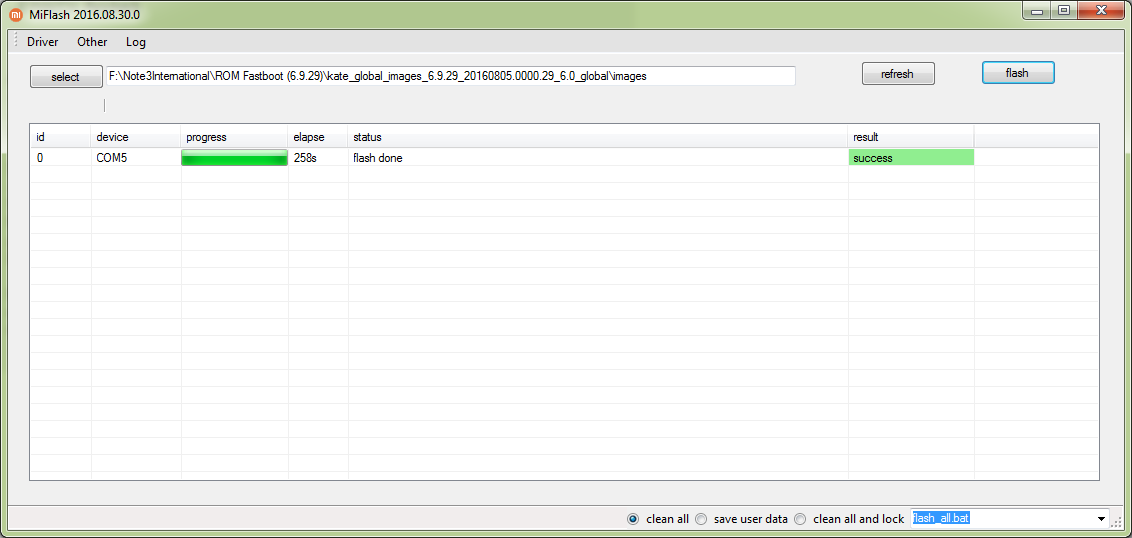Click the window resize grip in corner
1132x538 pixels.
click(x=1116, y=521)
